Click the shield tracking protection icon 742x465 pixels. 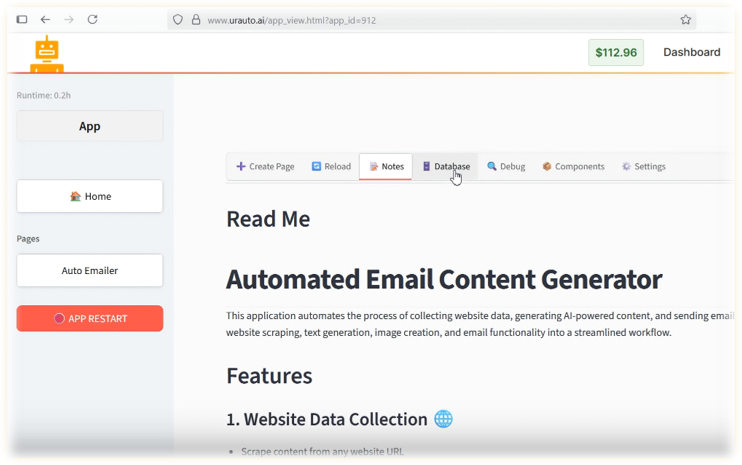pyautogui.click(x=178, y=19)
